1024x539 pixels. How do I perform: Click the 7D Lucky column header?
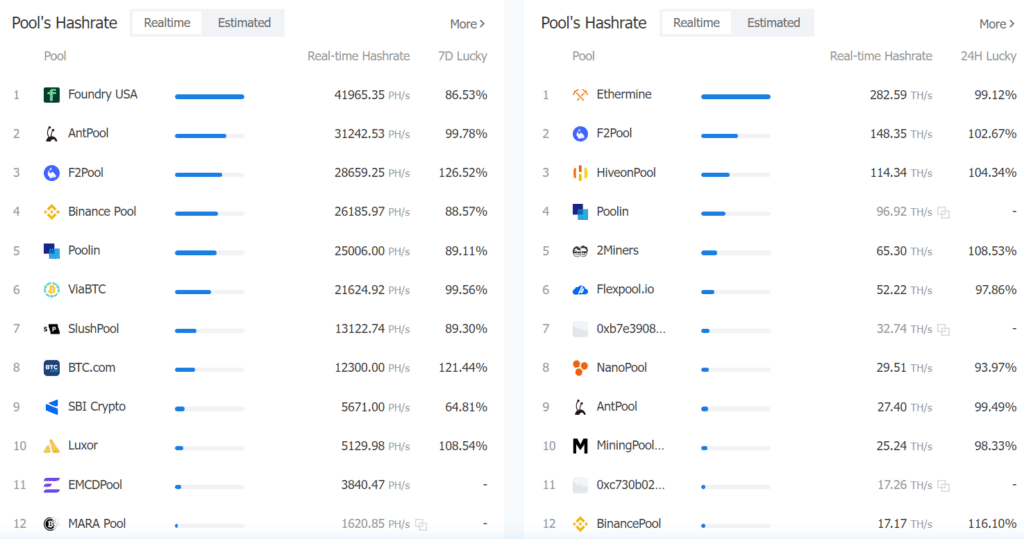click(463, 56)
